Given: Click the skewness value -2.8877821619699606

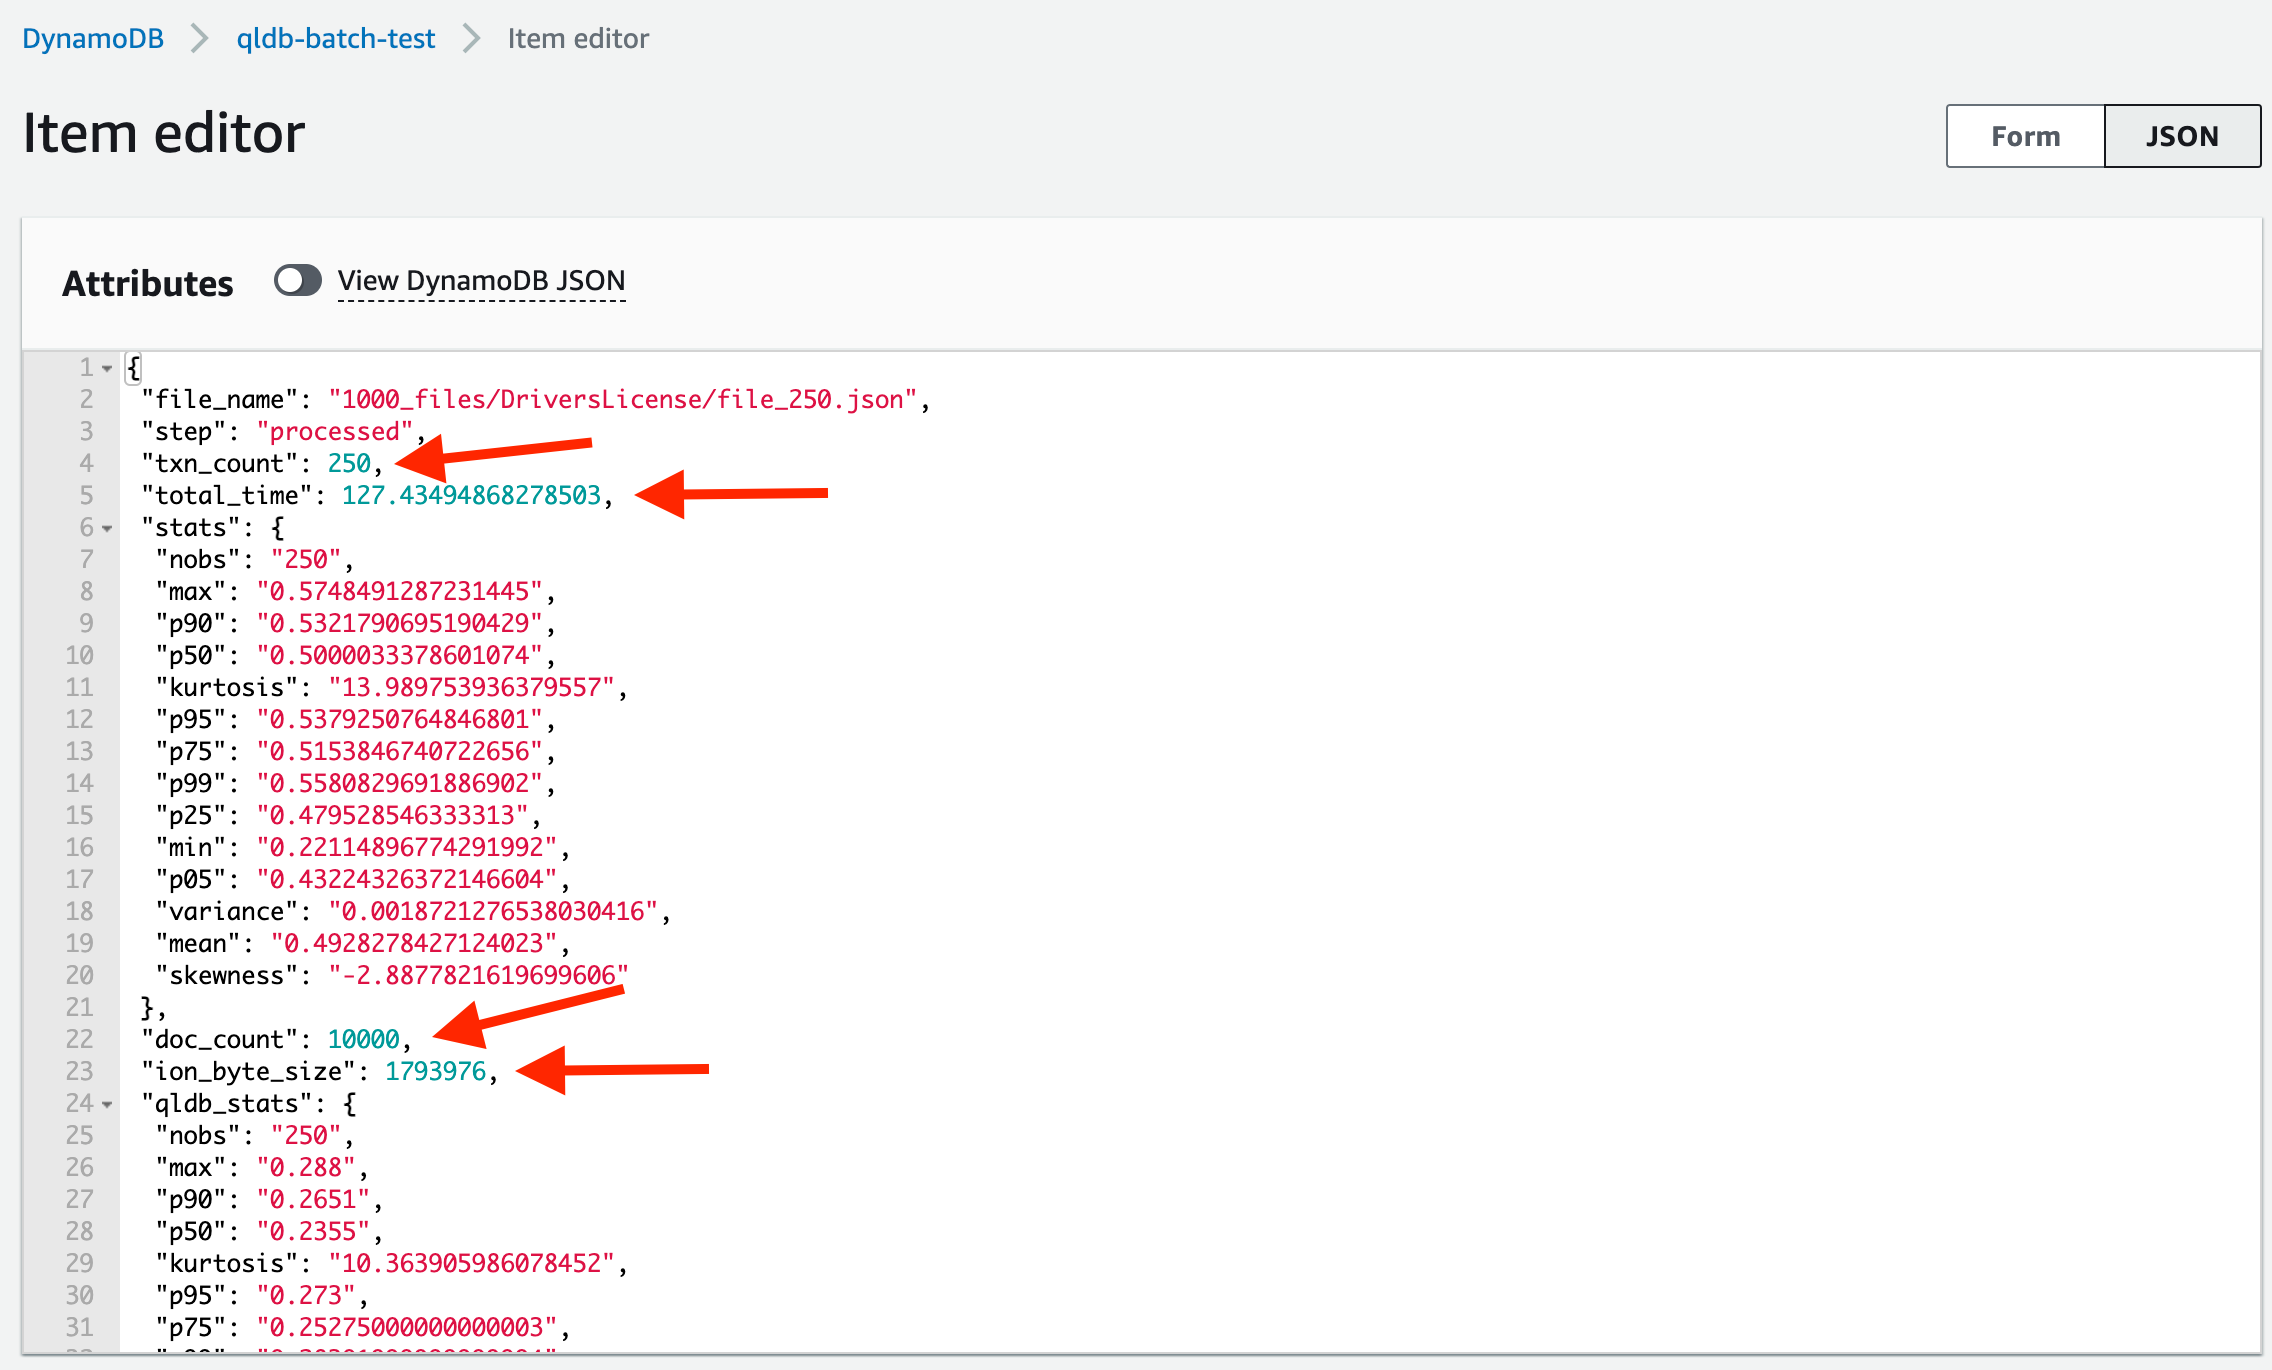Looking at the screenshot, I should tap(479, 976).
